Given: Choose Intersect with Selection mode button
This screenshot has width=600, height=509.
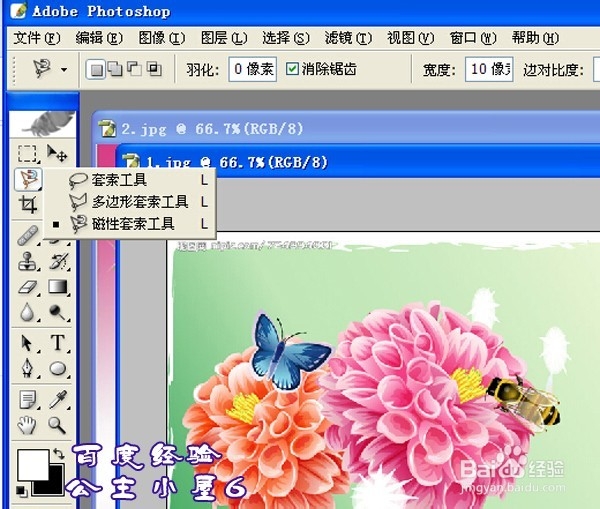Looking at the screenshot, I should [x=154, y=69].
